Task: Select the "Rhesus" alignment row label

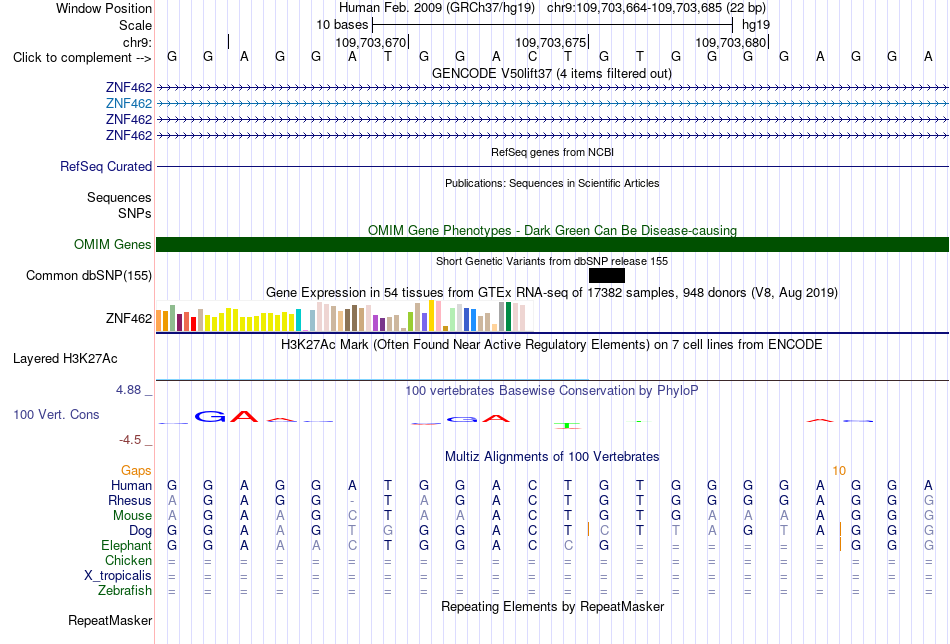Action: click(129, 500)
